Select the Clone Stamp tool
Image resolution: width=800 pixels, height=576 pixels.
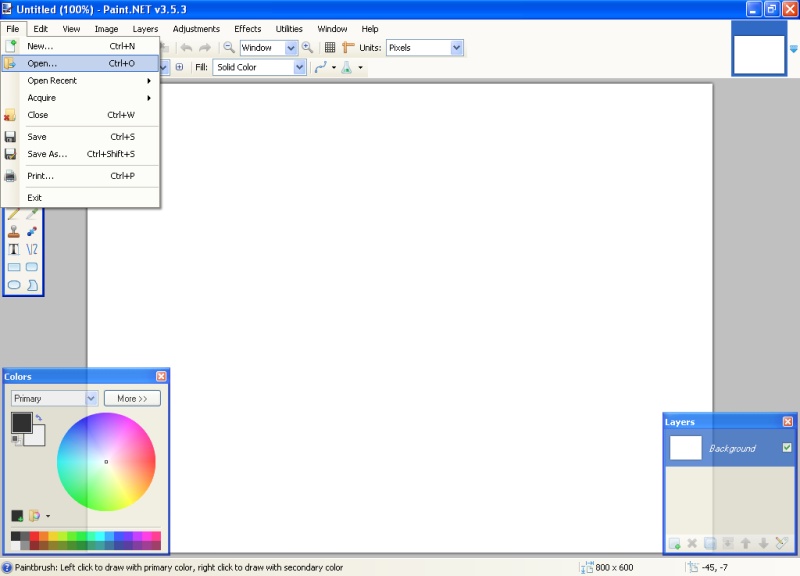[x=12, y=232]
